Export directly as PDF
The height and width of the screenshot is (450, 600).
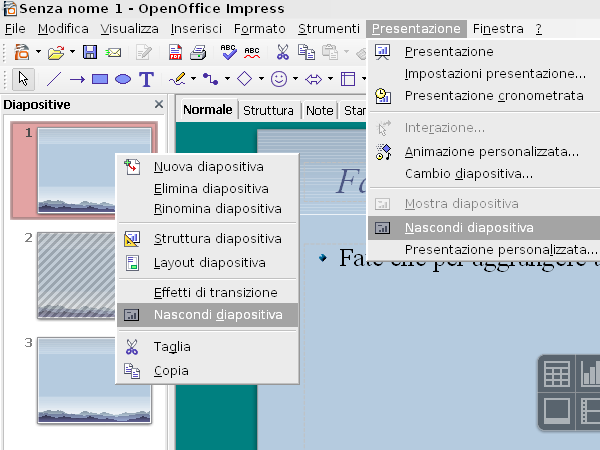(176, 52)
